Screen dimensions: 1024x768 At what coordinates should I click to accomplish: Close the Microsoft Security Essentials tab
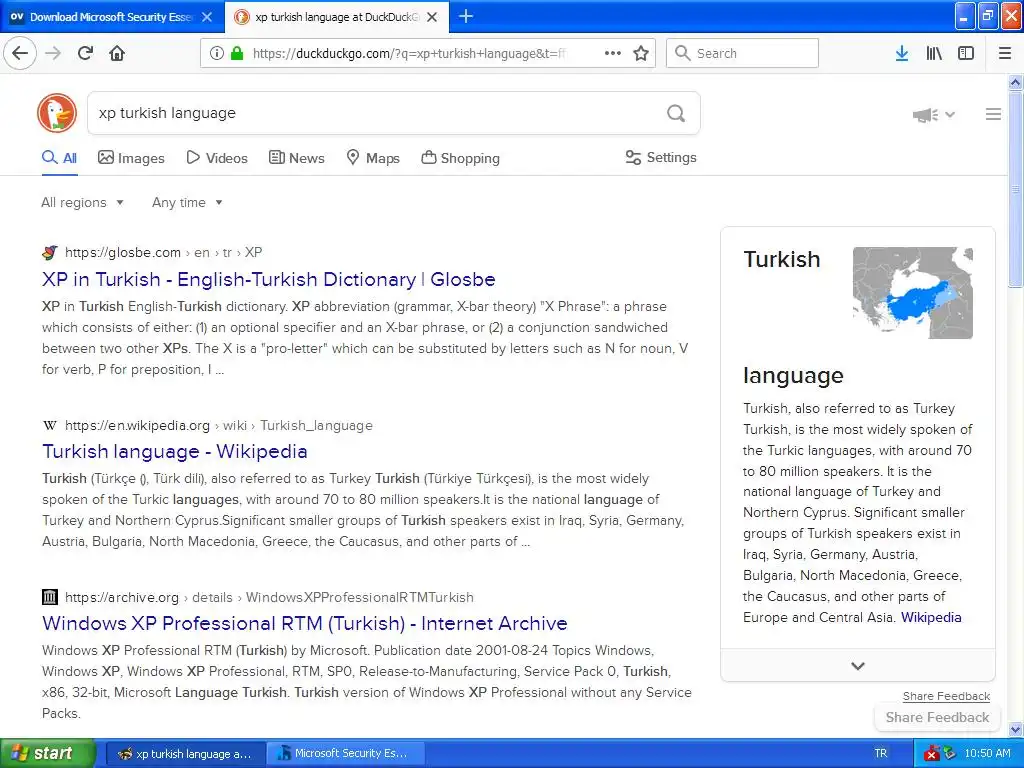coord(207,17)
